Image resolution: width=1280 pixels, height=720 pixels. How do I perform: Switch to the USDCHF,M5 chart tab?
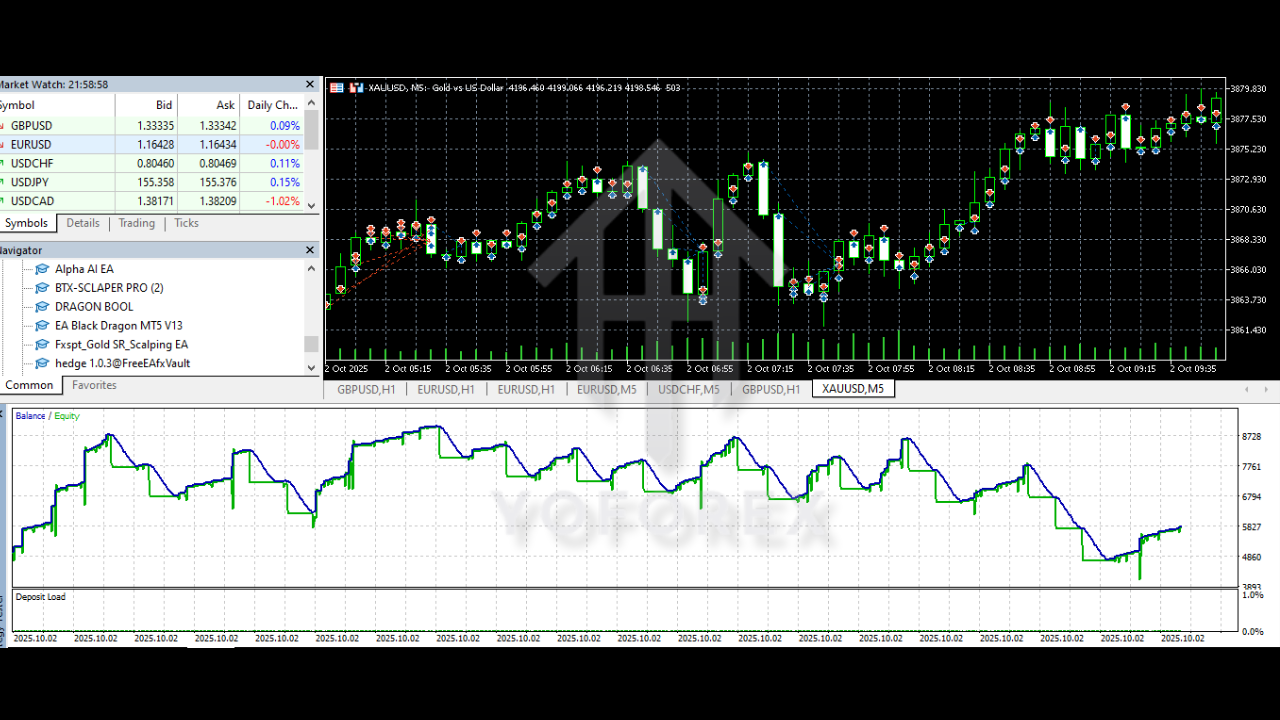pos(688,389)
